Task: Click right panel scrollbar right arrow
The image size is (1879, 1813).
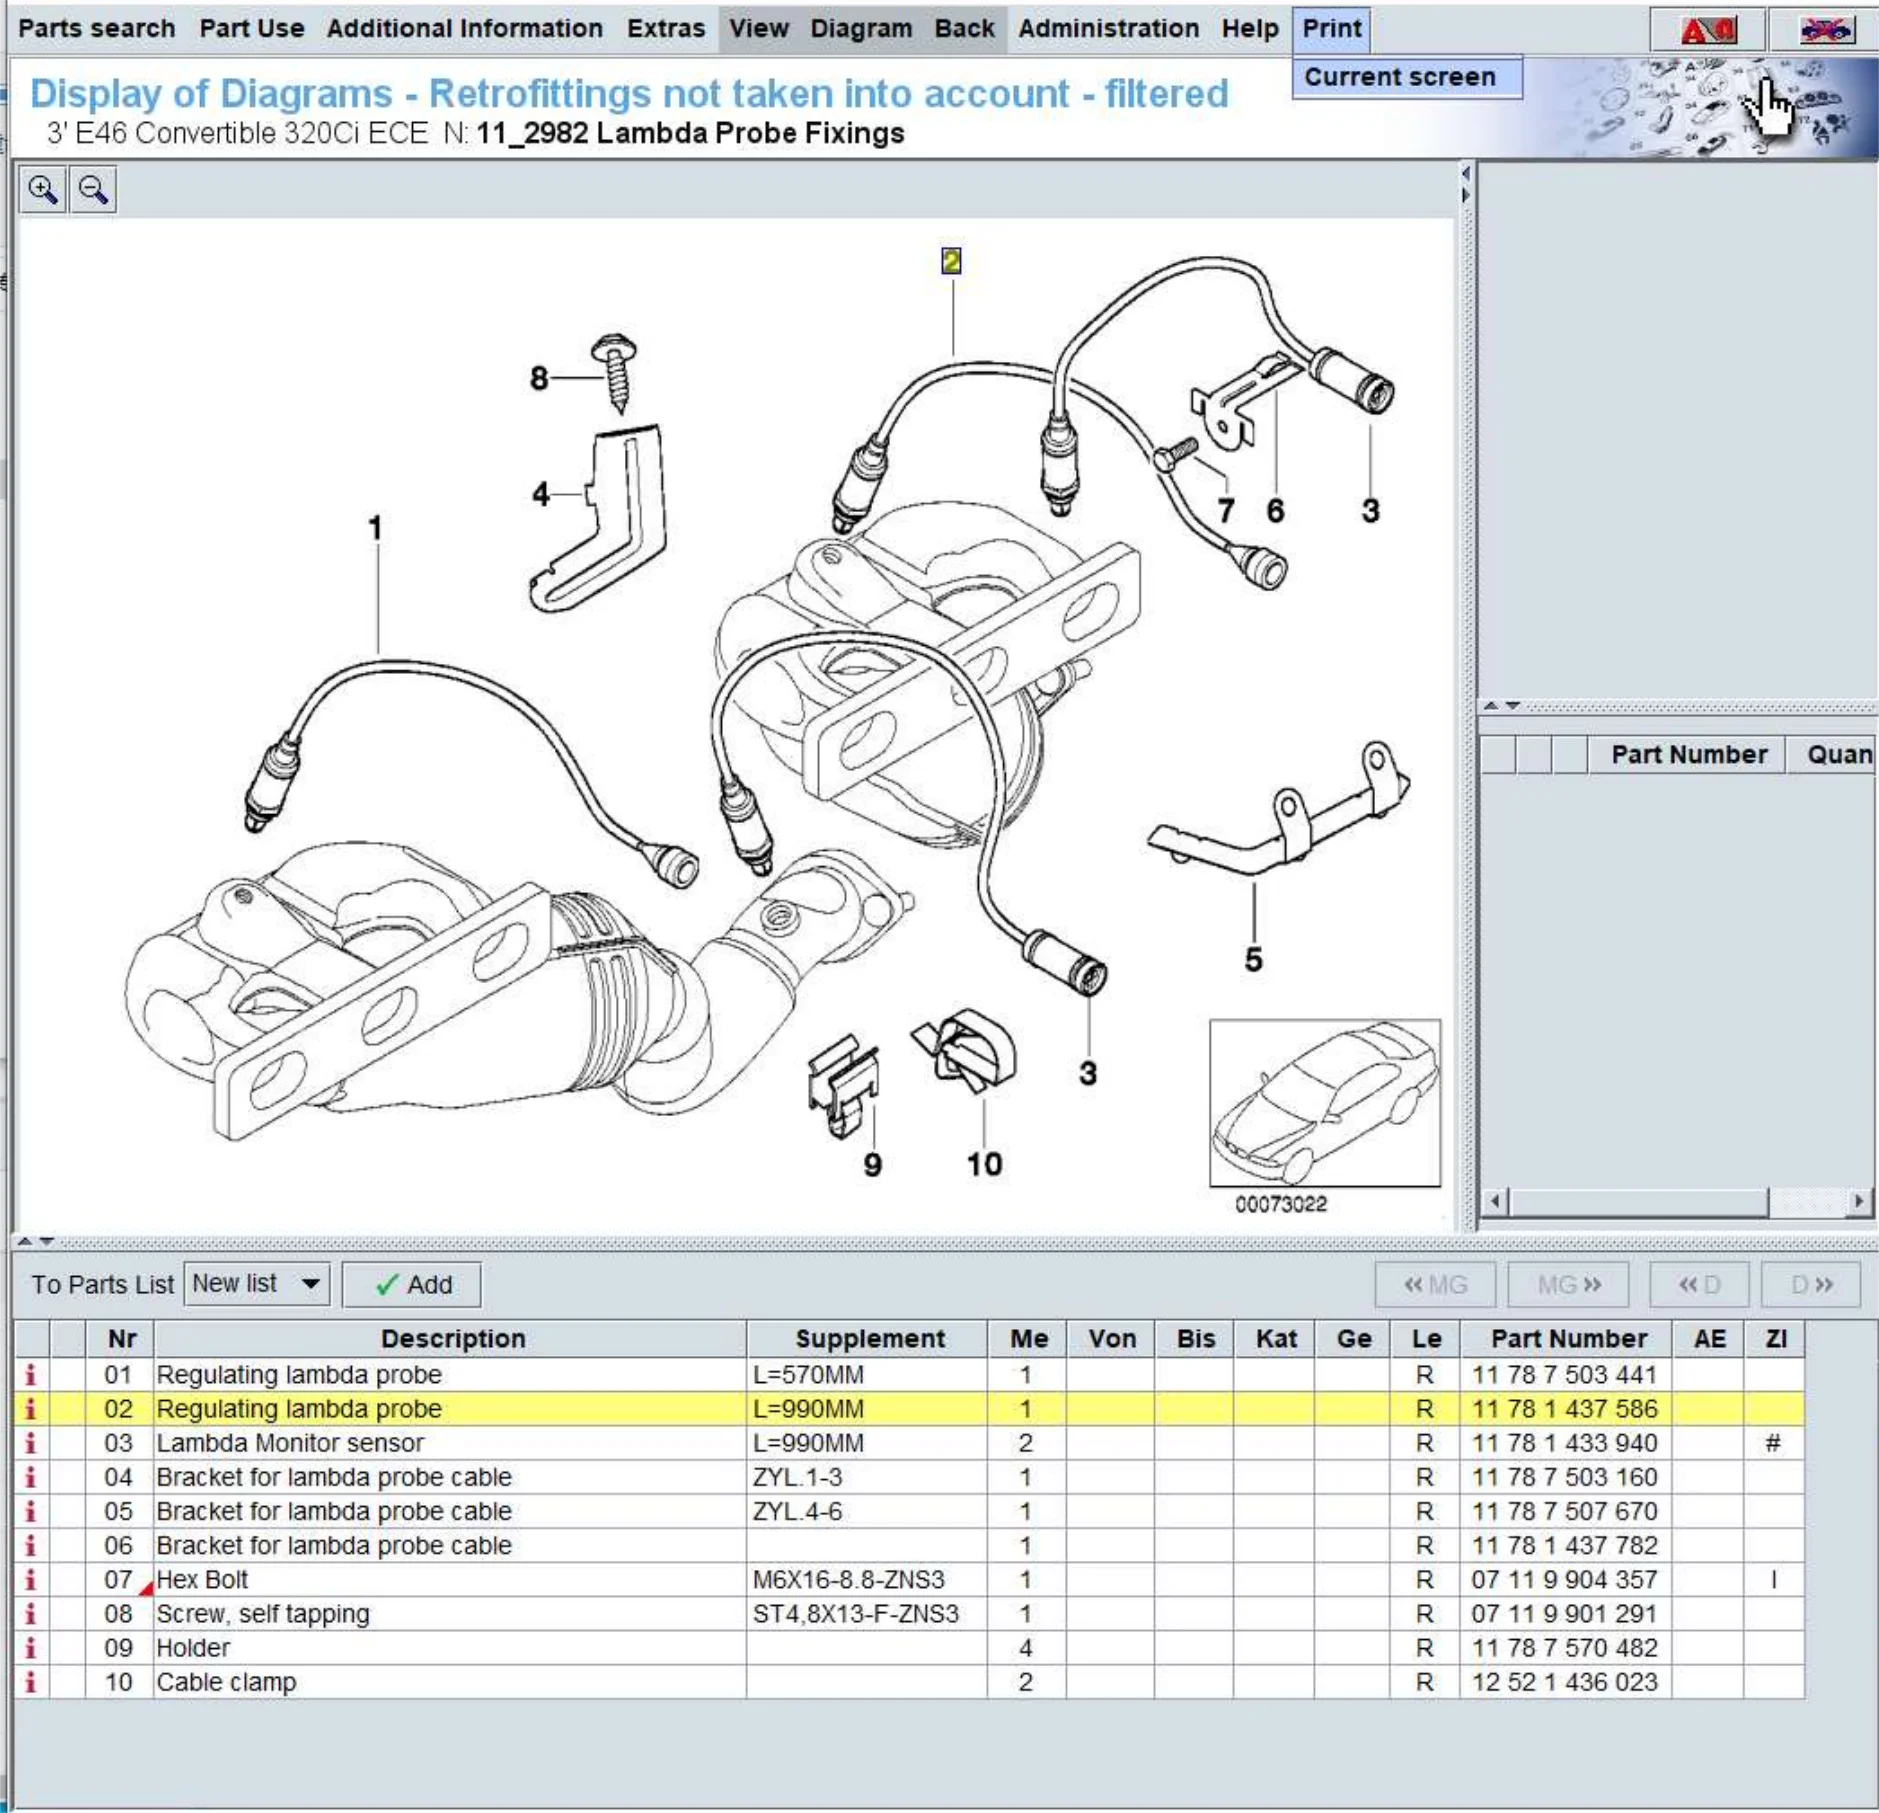Action: 1859,1201
